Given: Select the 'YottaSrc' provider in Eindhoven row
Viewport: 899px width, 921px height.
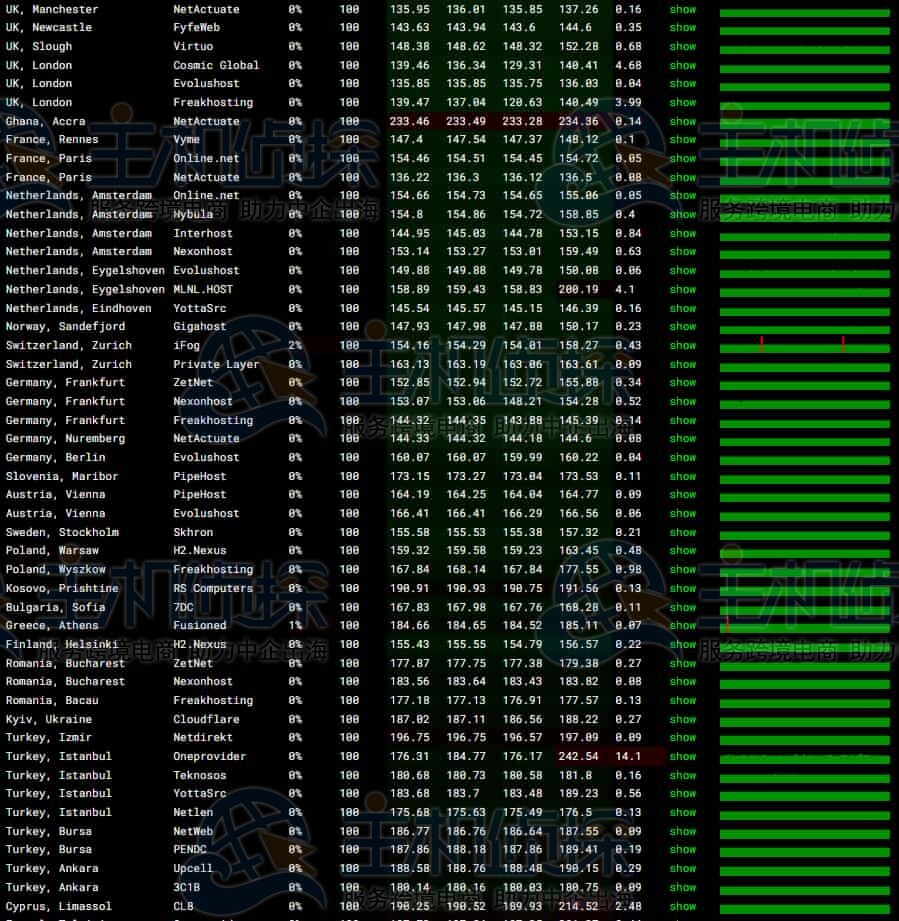Looking at the screenshot, I should click(200, 308).
